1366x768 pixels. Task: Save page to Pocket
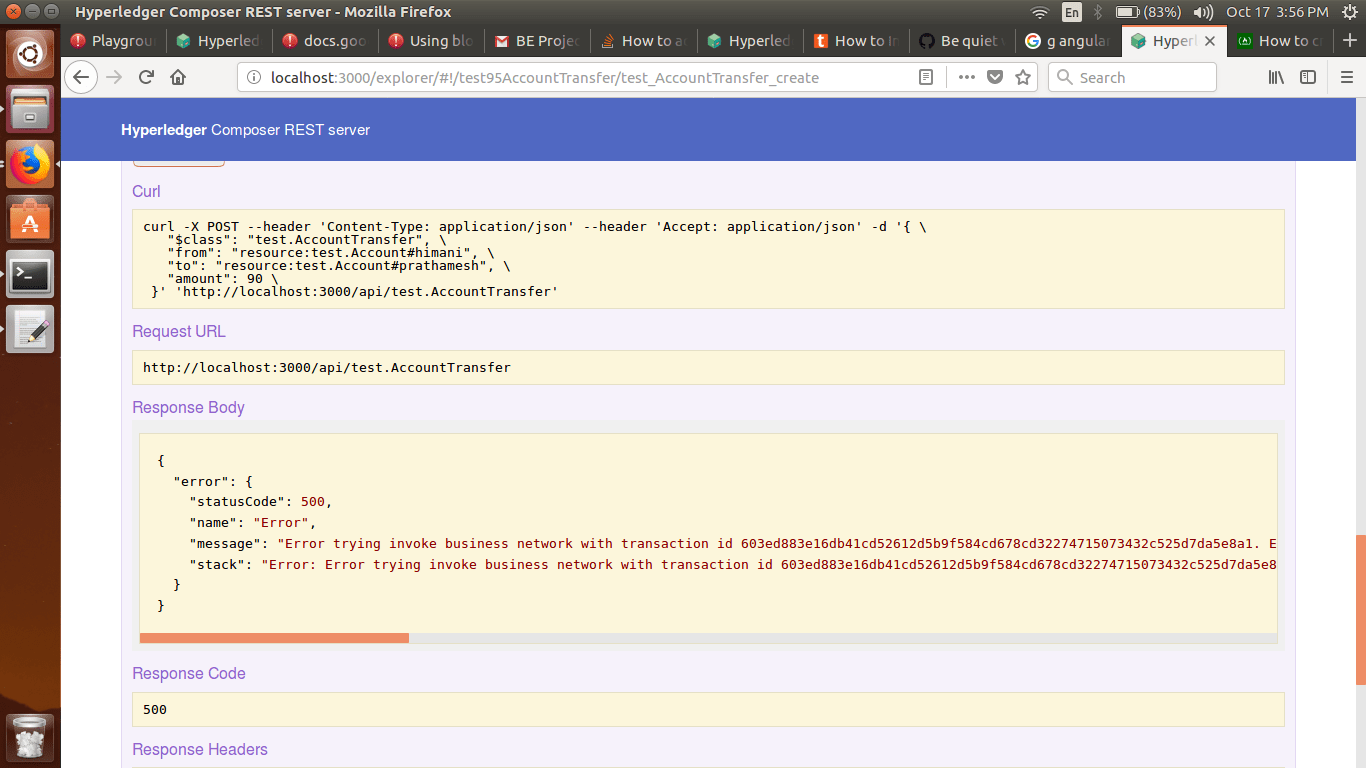pos(994,77)
